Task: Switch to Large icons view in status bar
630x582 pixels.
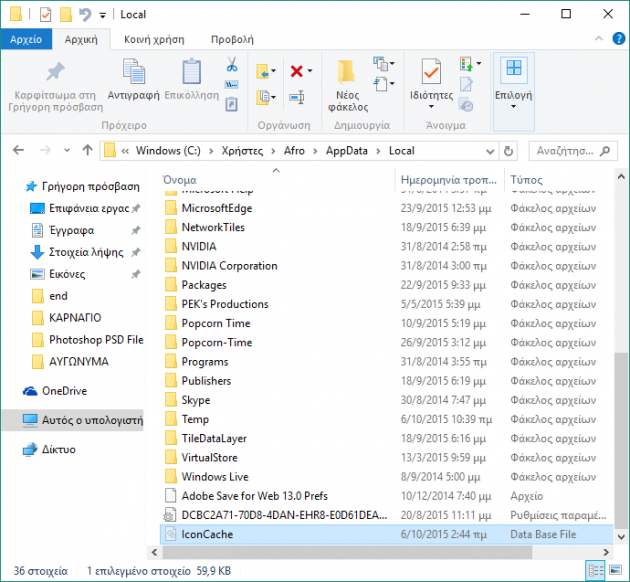Action: pos(615,570)
